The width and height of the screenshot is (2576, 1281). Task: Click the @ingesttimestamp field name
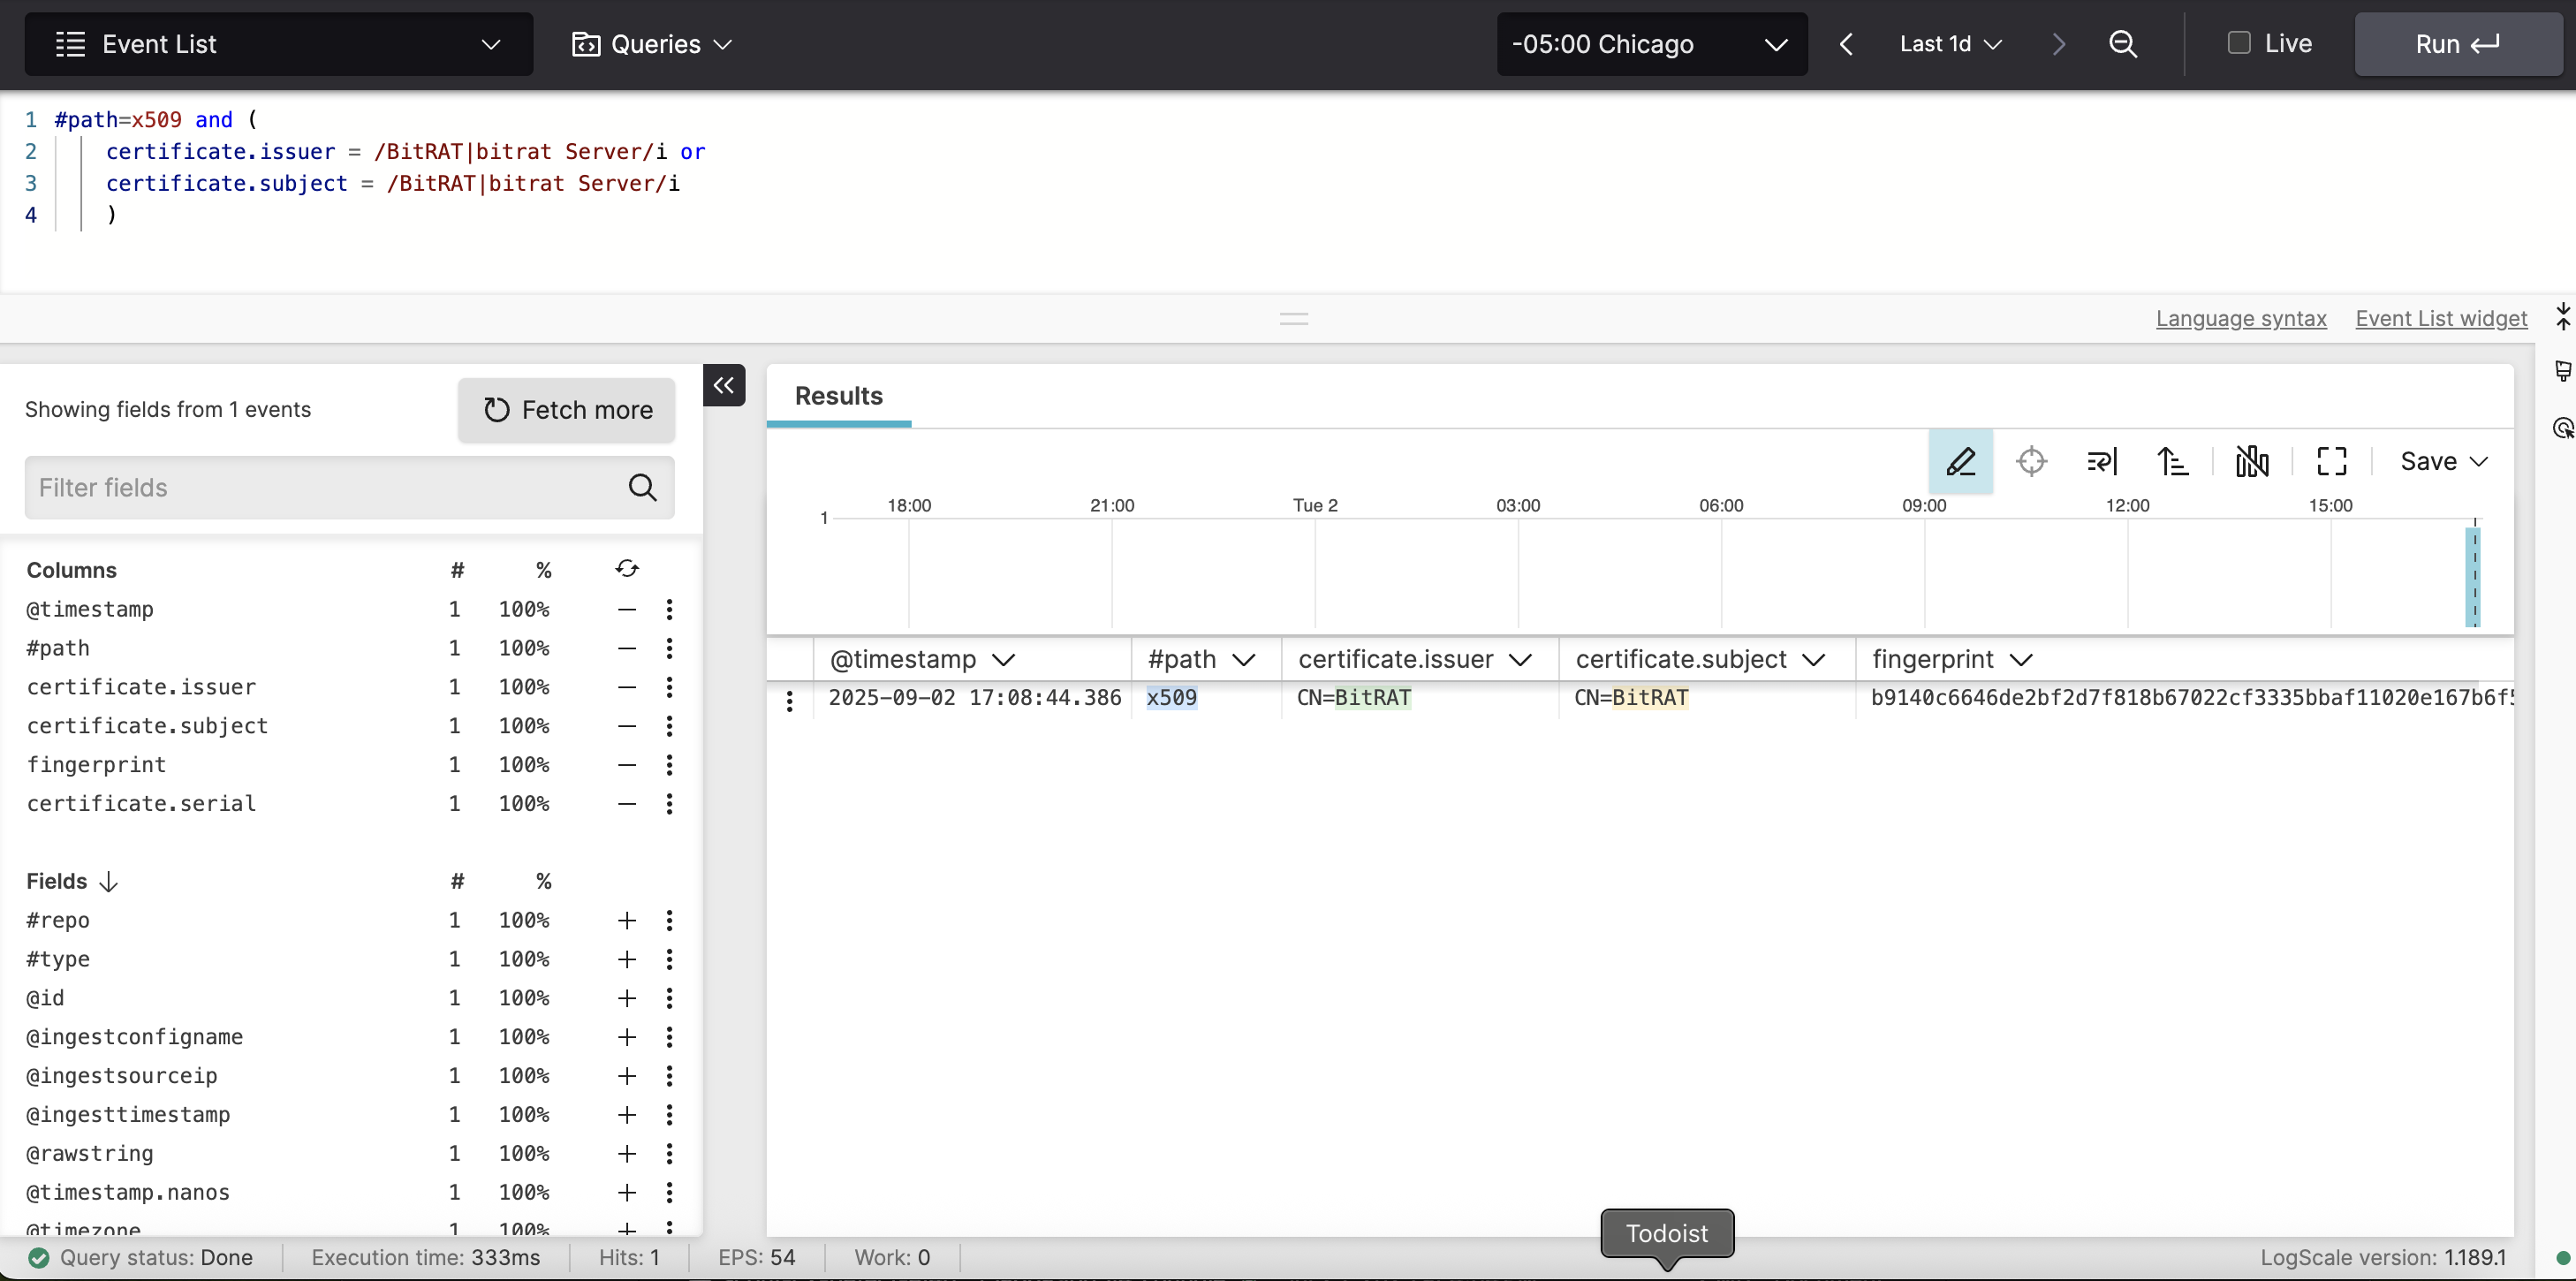(128, 1114)
